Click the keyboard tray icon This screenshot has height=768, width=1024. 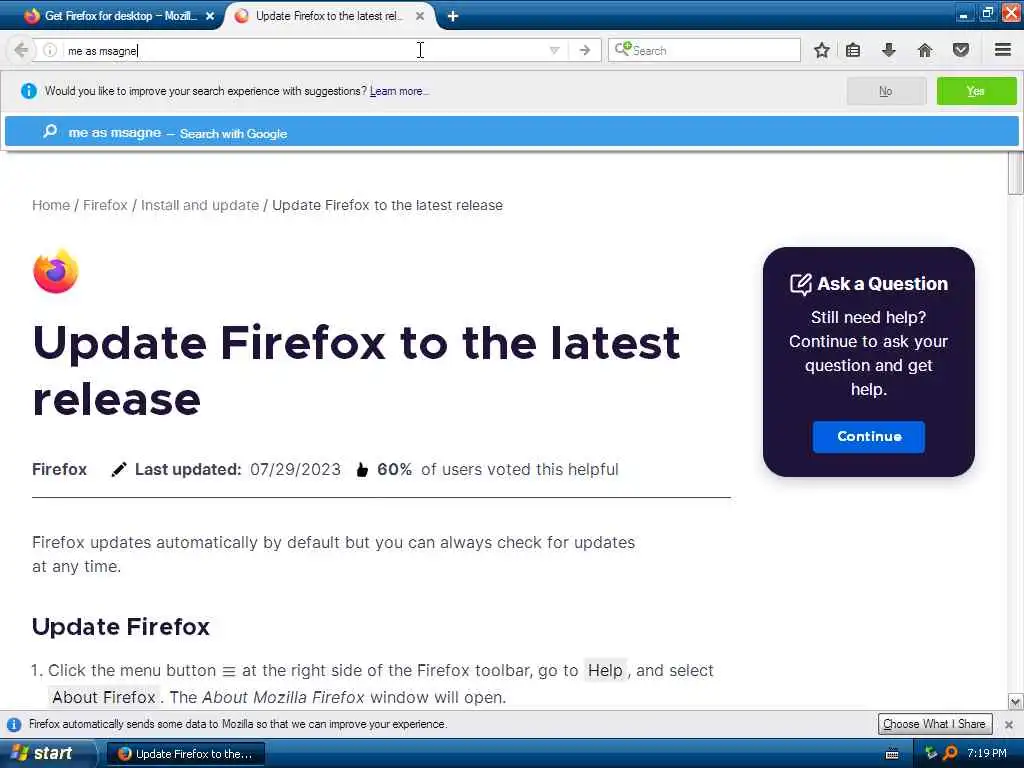892,754
